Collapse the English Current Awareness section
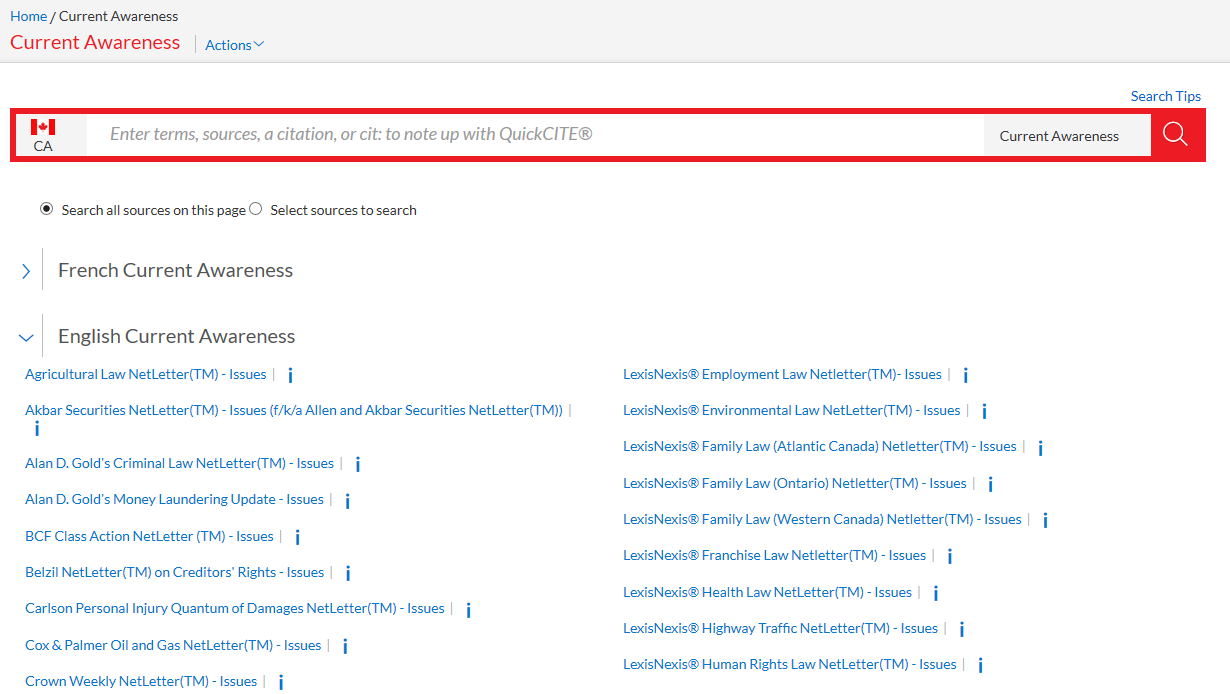 (x=26, y=337)
